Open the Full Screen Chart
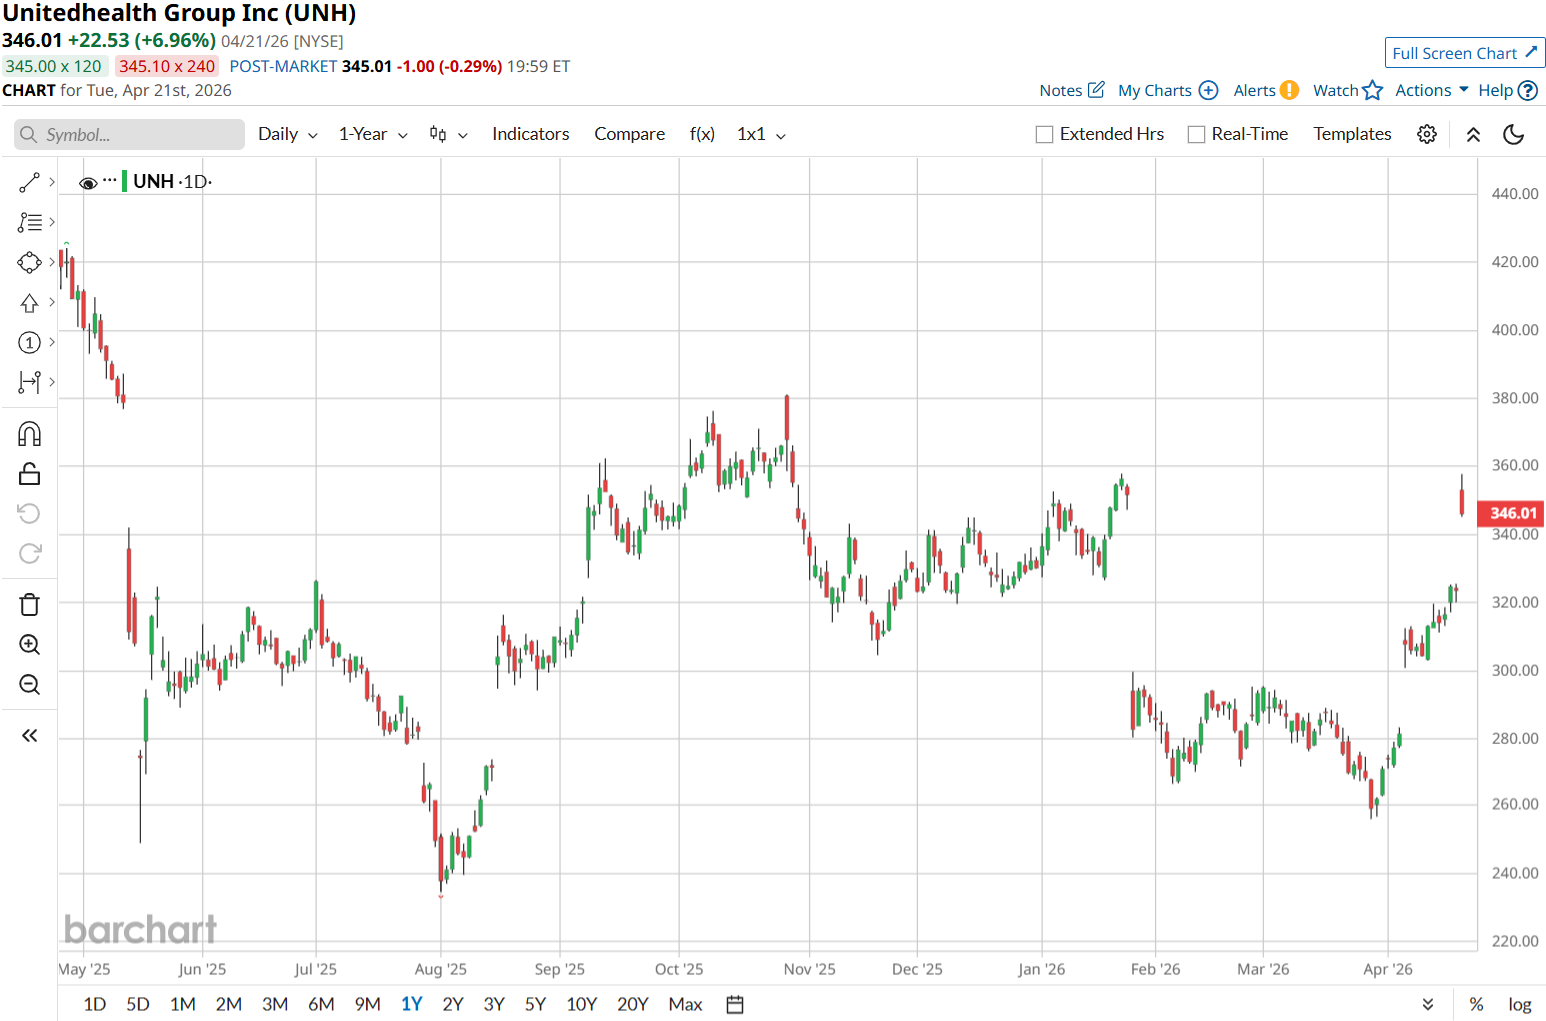The height and width of the screenshot is (1021, 1546). (x=1465, y=53)
